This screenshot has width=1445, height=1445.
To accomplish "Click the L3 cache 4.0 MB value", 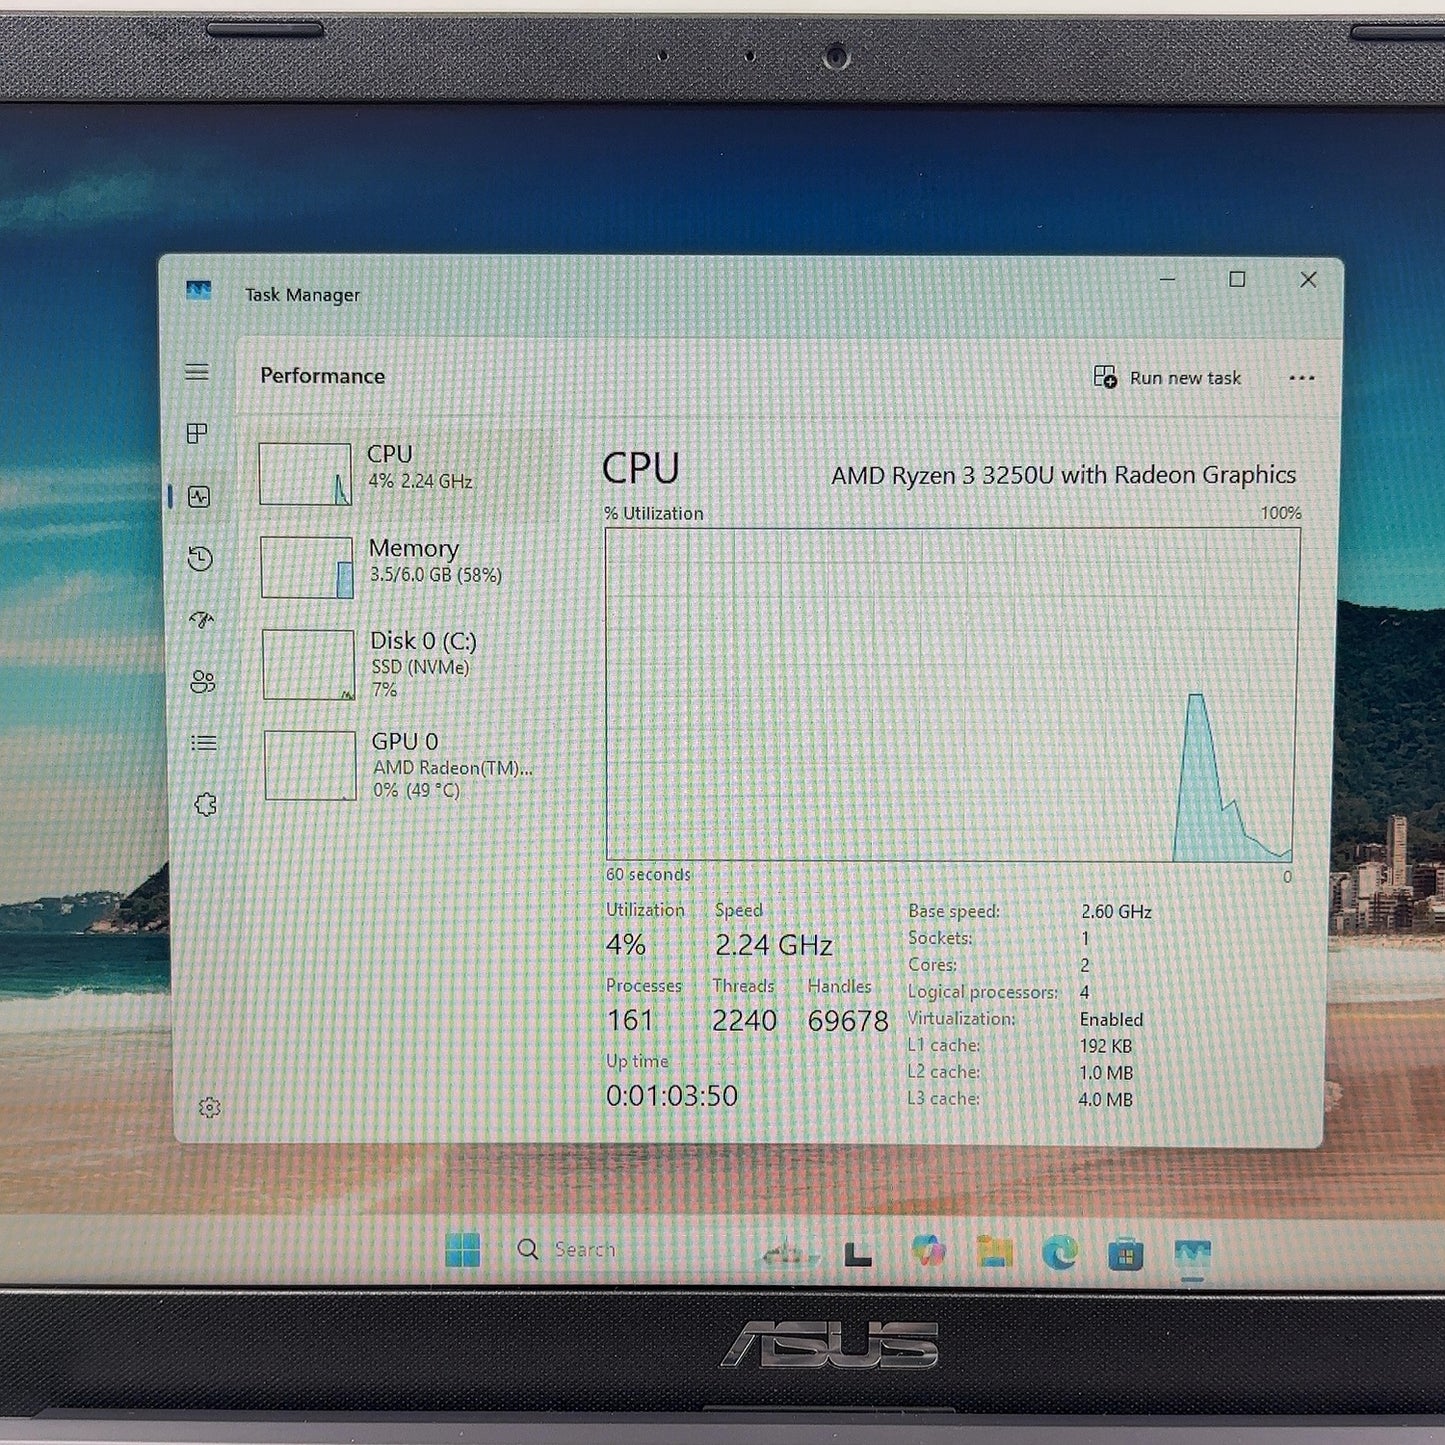I will tap(1105, 1100).
